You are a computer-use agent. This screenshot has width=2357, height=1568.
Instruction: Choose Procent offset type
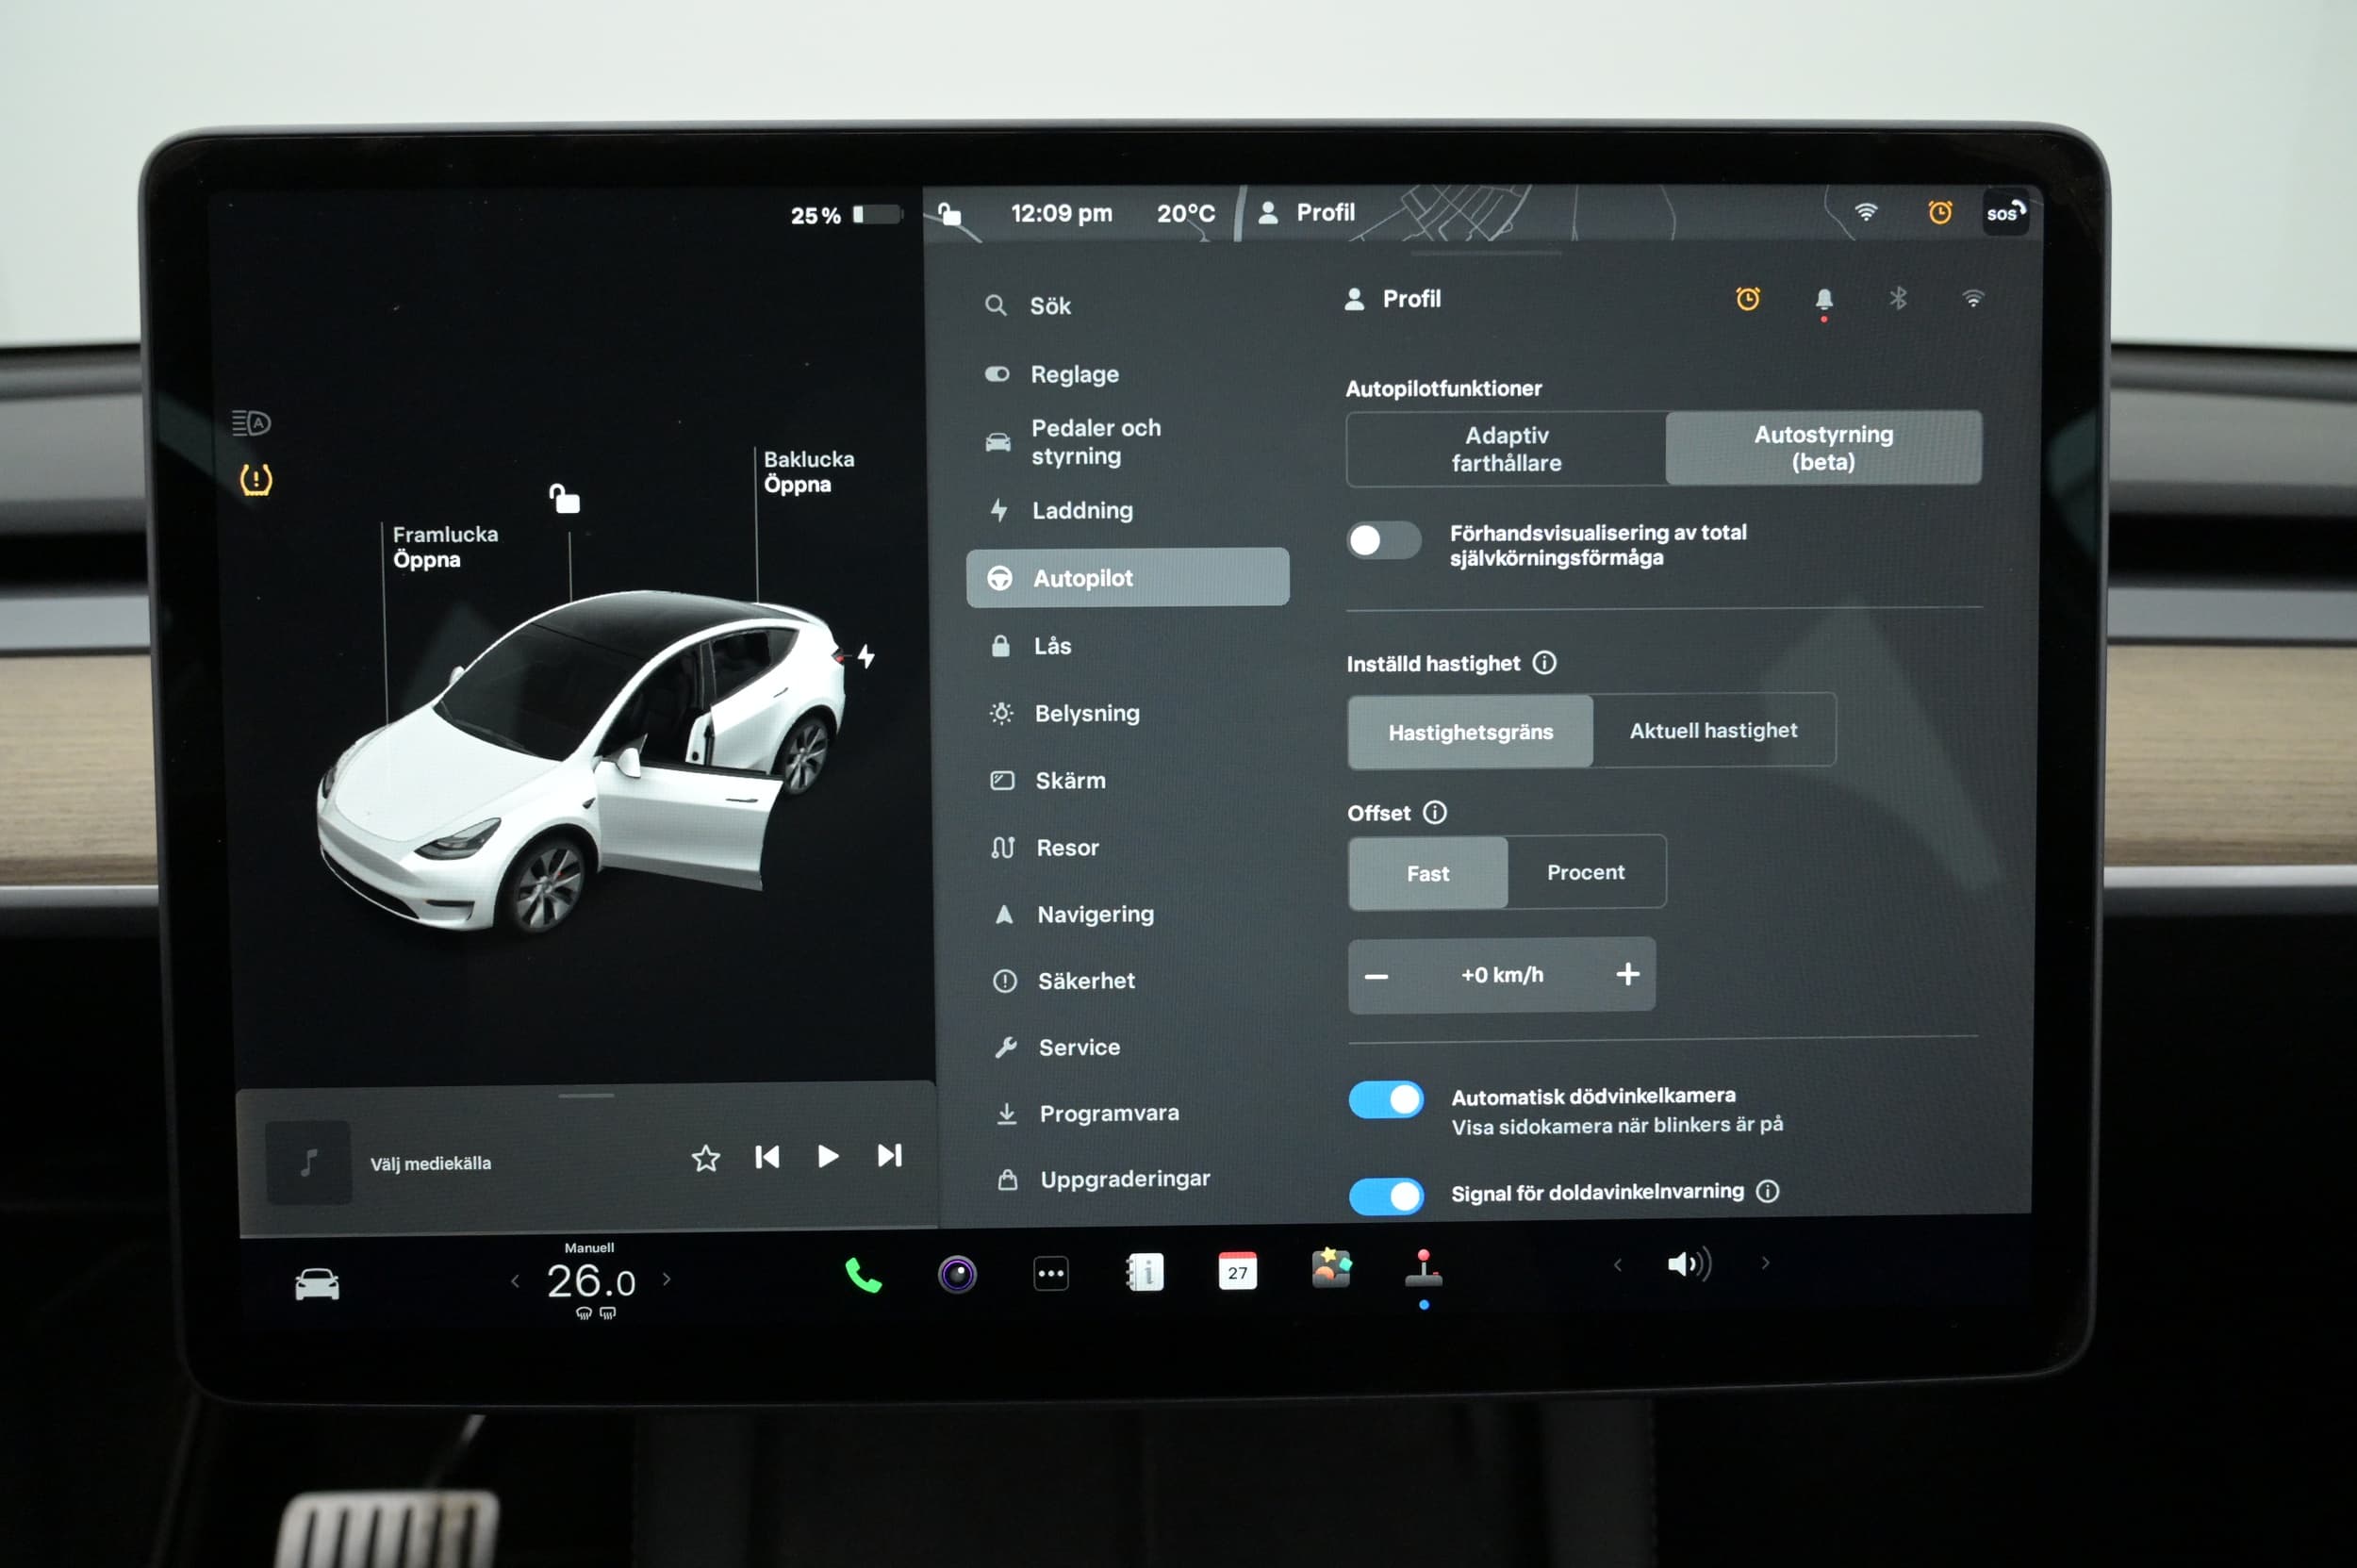point(1585,872)
